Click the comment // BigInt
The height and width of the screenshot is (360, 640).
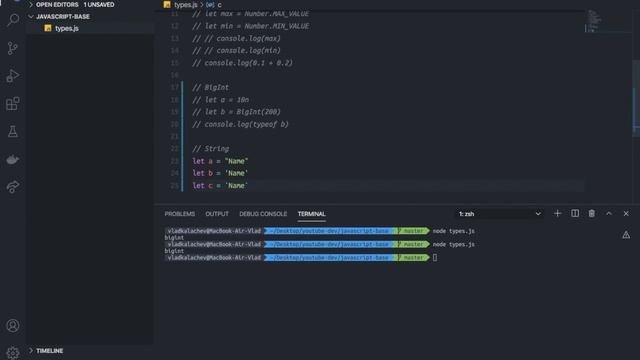[x=211, y=87]
